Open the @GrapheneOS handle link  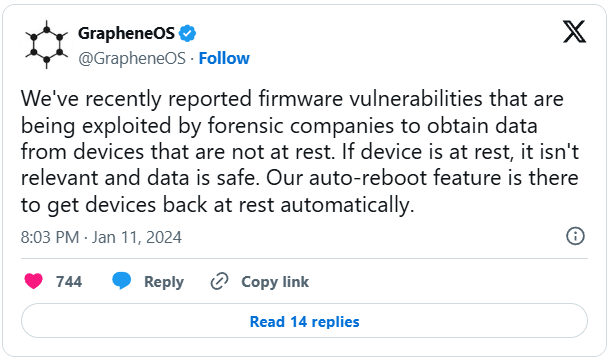click(x=132, y=58)
